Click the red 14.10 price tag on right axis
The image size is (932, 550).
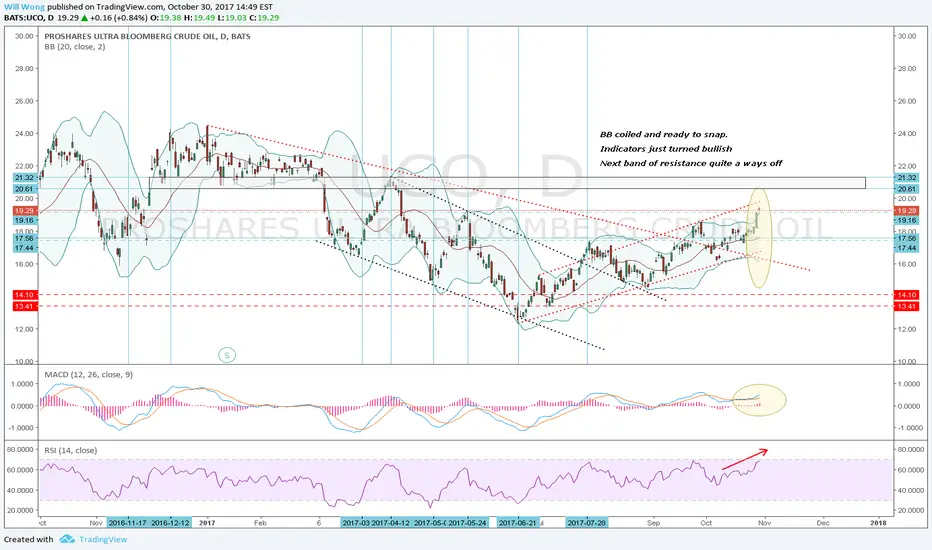pos(906,294)
